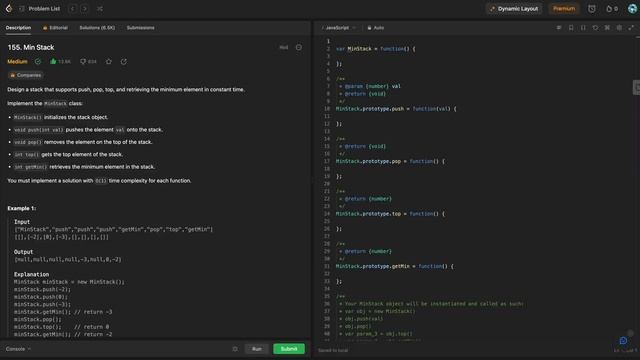This screenshot has width=640, height=360.
Task: Open the keyboard shortcuts command icon
Action: [607, 28]
